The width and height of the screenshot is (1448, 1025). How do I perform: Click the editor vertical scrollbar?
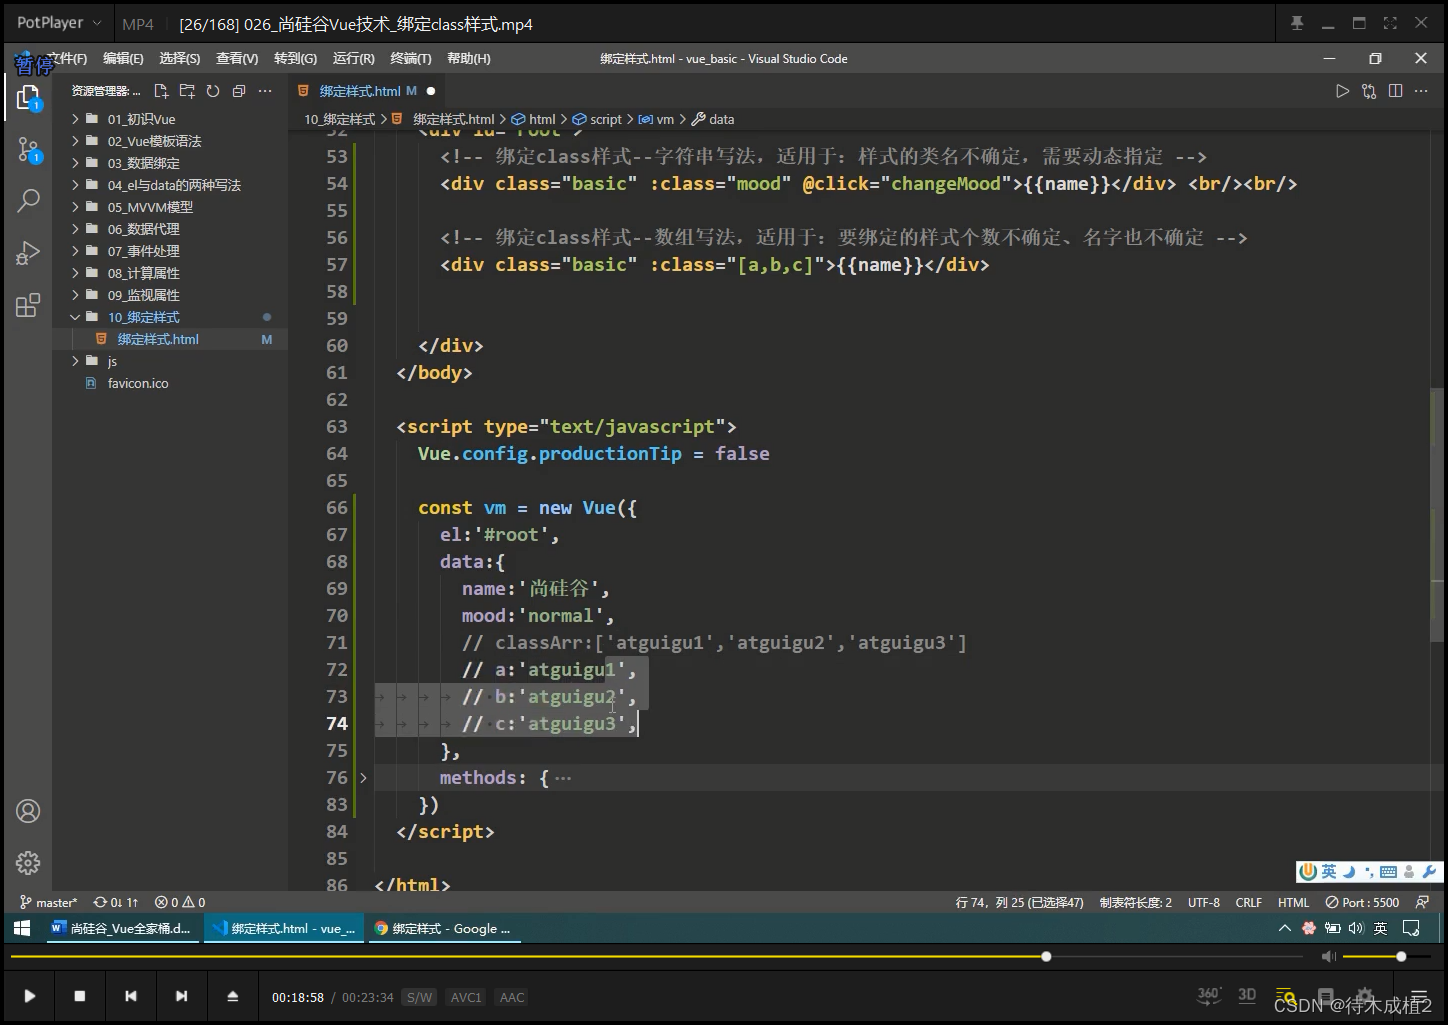(x=1437, y=515)
